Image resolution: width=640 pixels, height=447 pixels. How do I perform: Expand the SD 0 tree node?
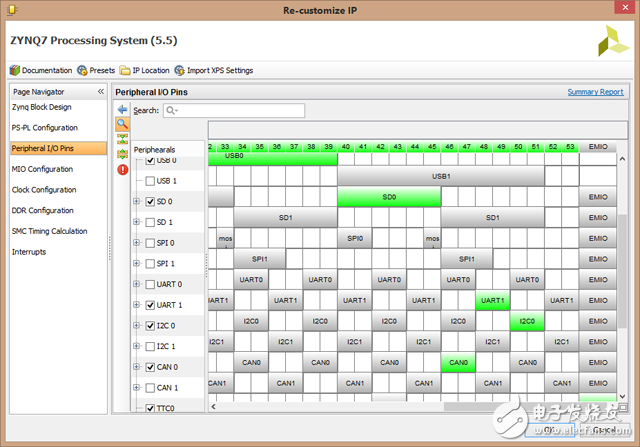[x=137, y=202]
